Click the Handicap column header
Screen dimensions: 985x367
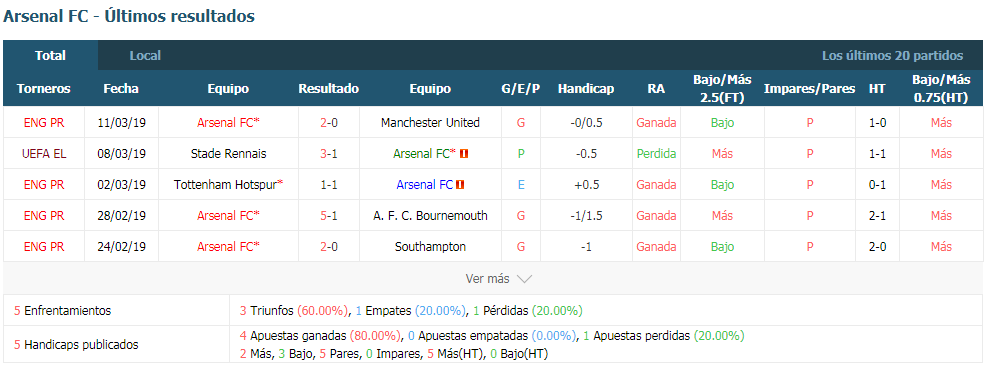click(x=585, y=89)
